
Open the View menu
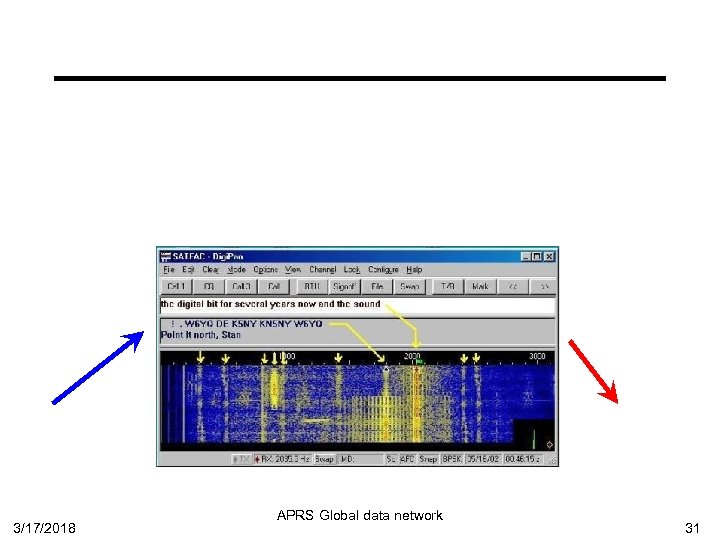tap(293, 270)
